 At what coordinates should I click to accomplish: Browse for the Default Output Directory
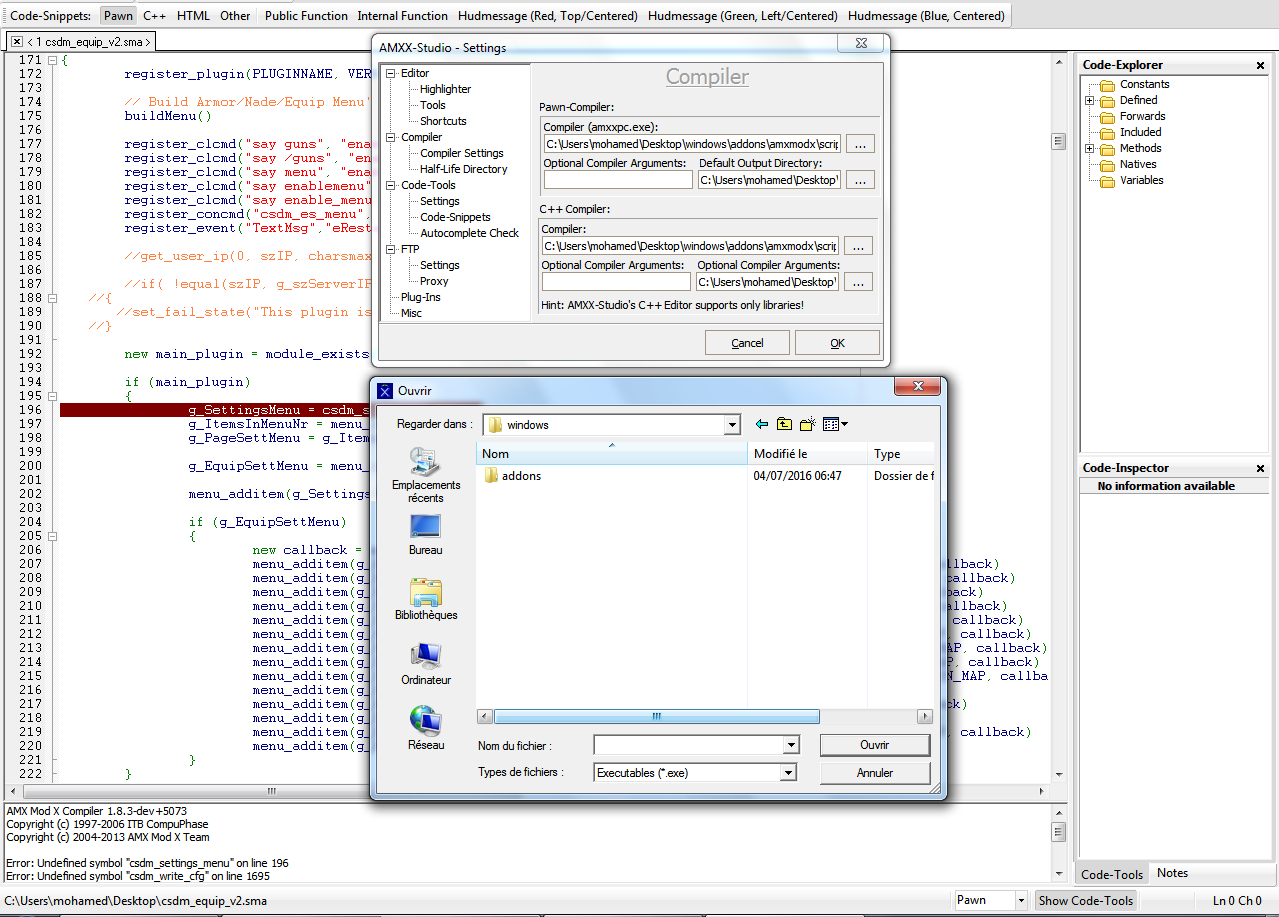tap(860, 180)
